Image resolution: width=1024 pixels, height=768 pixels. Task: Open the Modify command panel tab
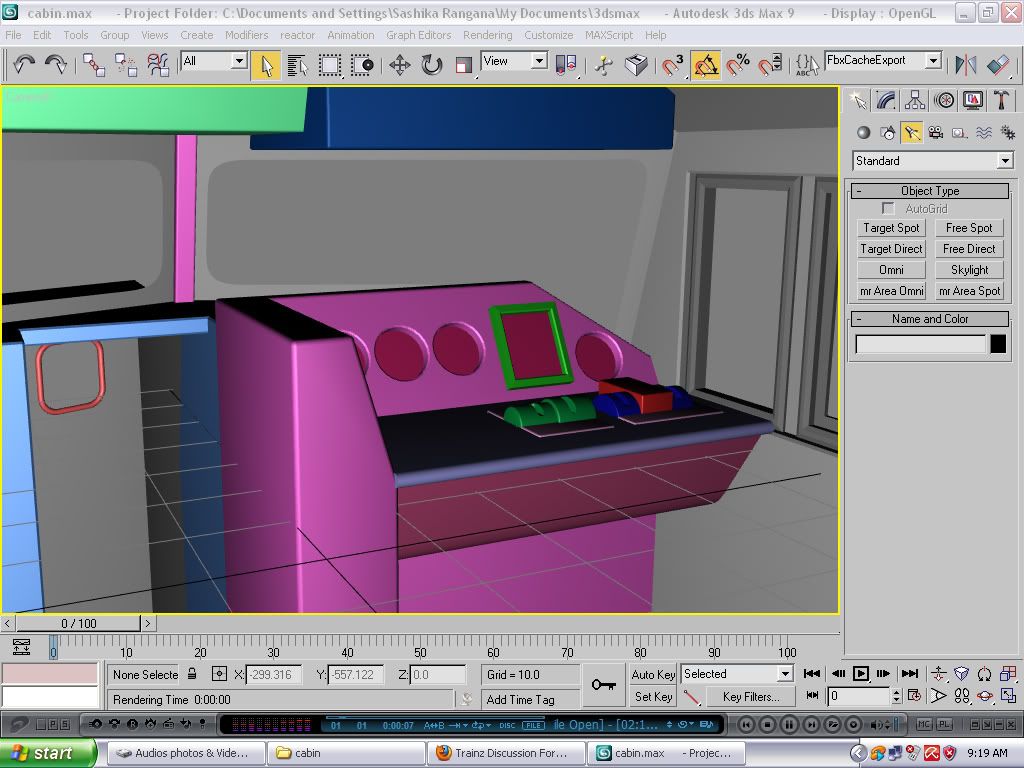click(x=886, y=100)
